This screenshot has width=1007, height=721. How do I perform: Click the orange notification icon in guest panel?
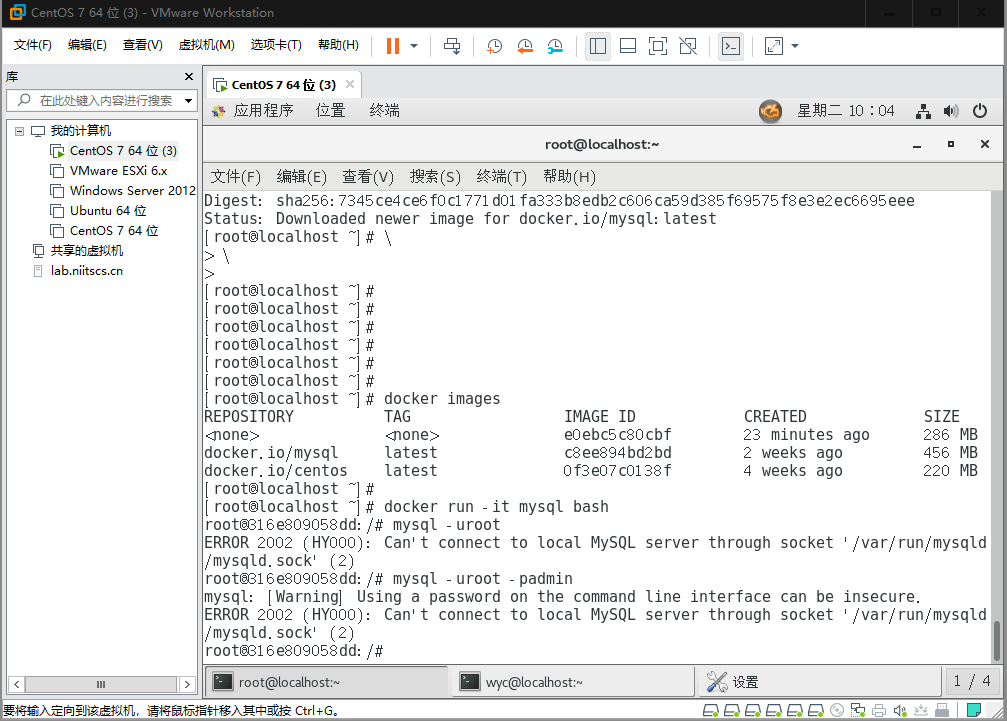770,111
